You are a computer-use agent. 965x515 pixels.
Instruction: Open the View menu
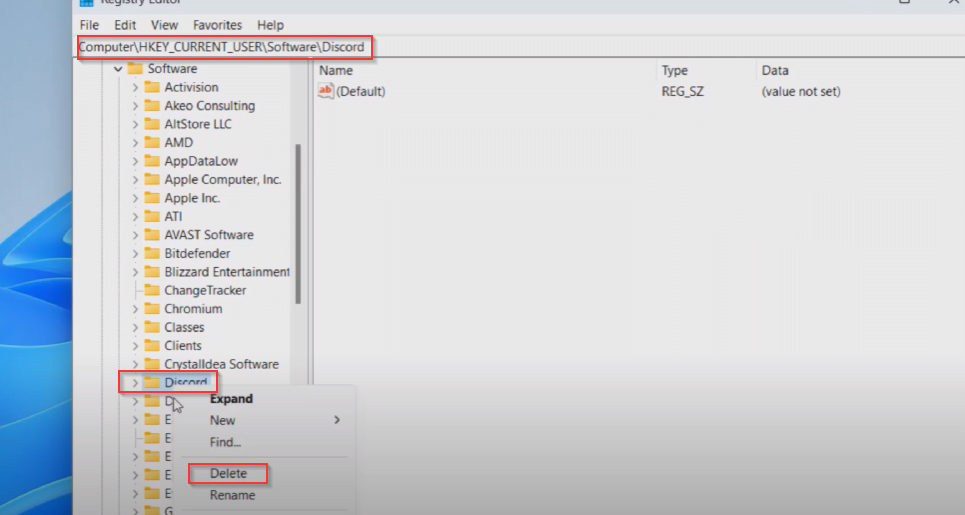(164, 25)
